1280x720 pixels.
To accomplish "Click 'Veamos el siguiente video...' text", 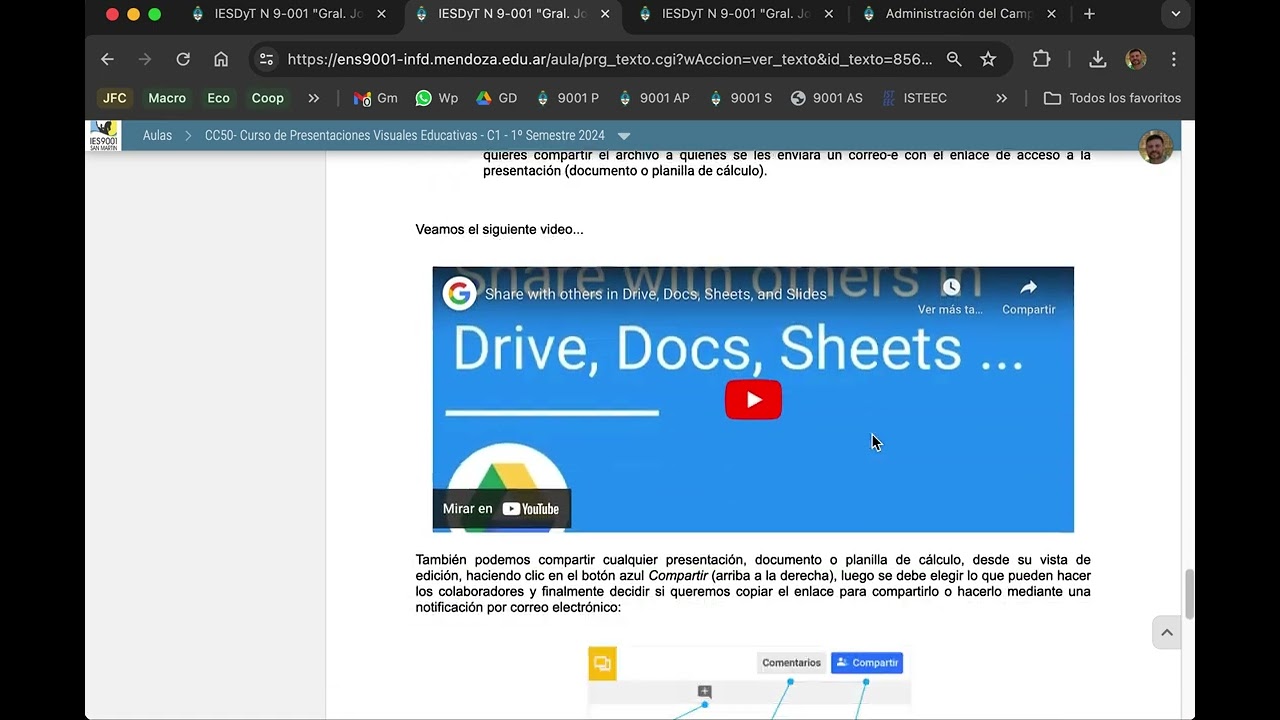I will click(x=499, y=229).
